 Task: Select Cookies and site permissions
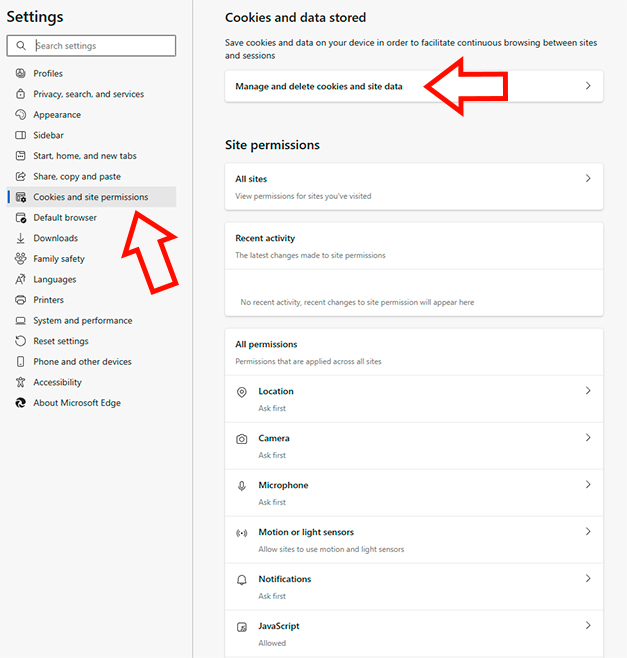coord(90,197)
